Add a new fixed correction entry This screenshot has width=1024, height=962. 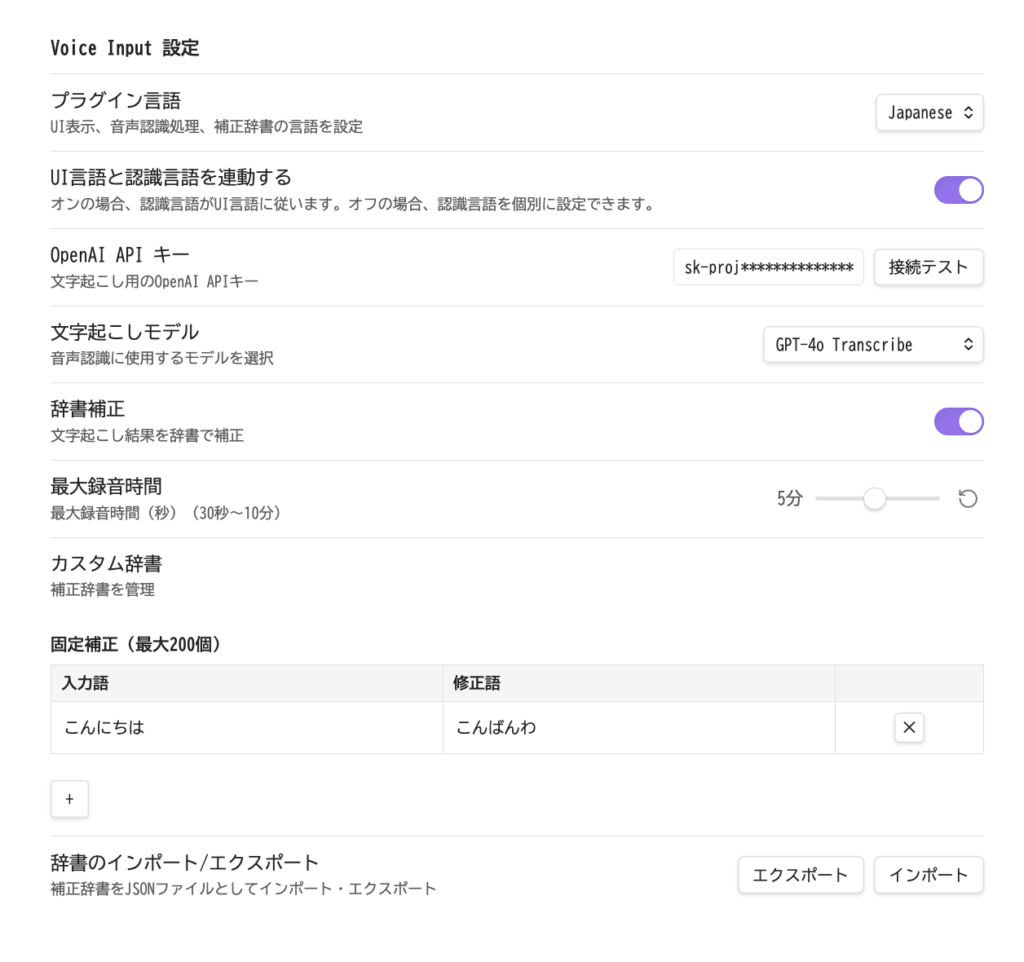pyautogui.click(x=69, y=799)
